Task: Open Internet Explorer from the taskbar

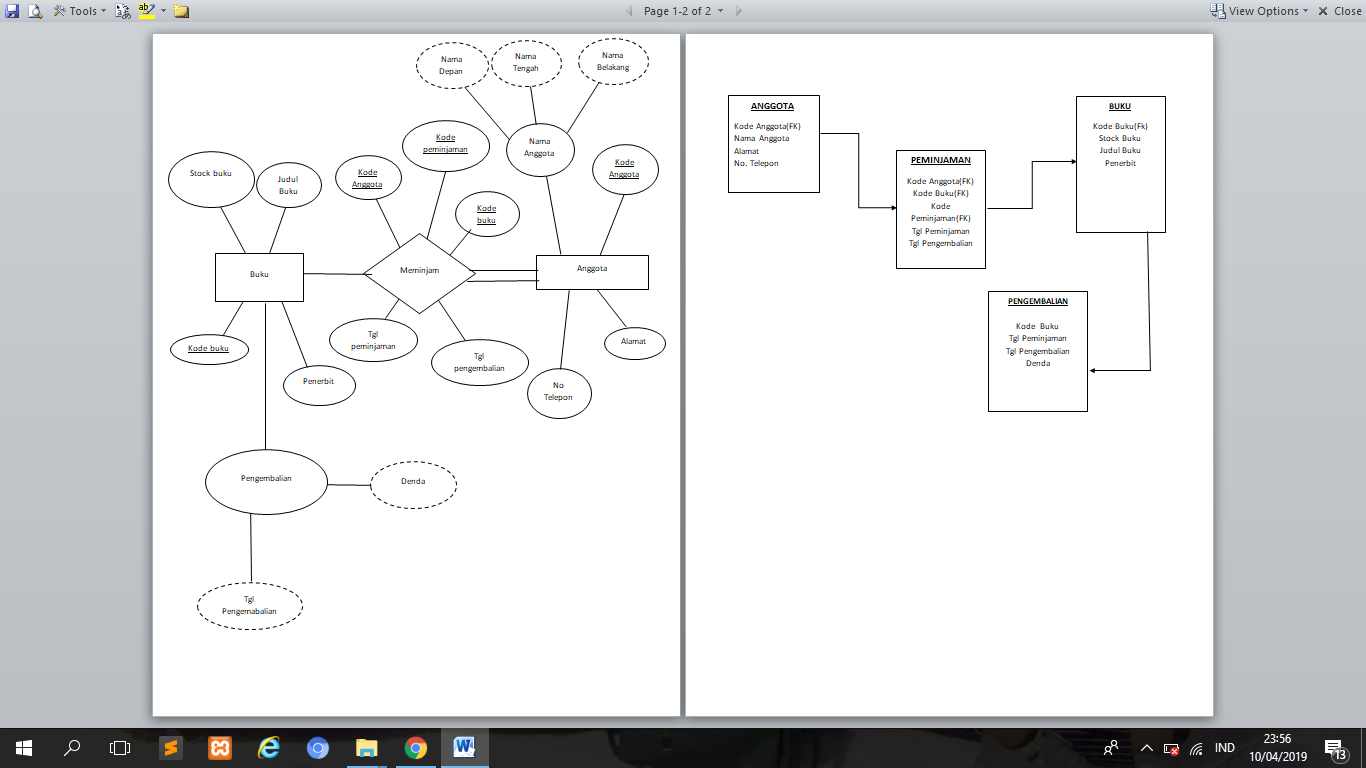Action: 269,747
